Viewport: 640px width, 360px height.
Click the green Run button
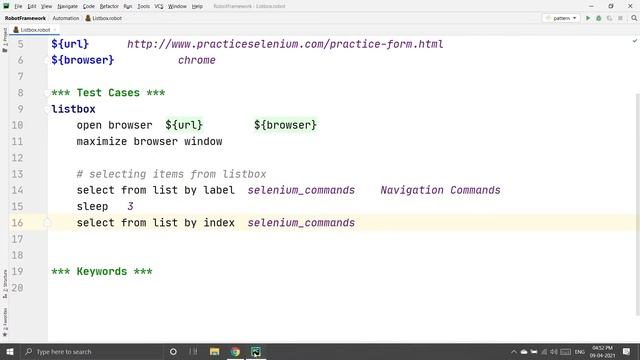click(588, 18)
